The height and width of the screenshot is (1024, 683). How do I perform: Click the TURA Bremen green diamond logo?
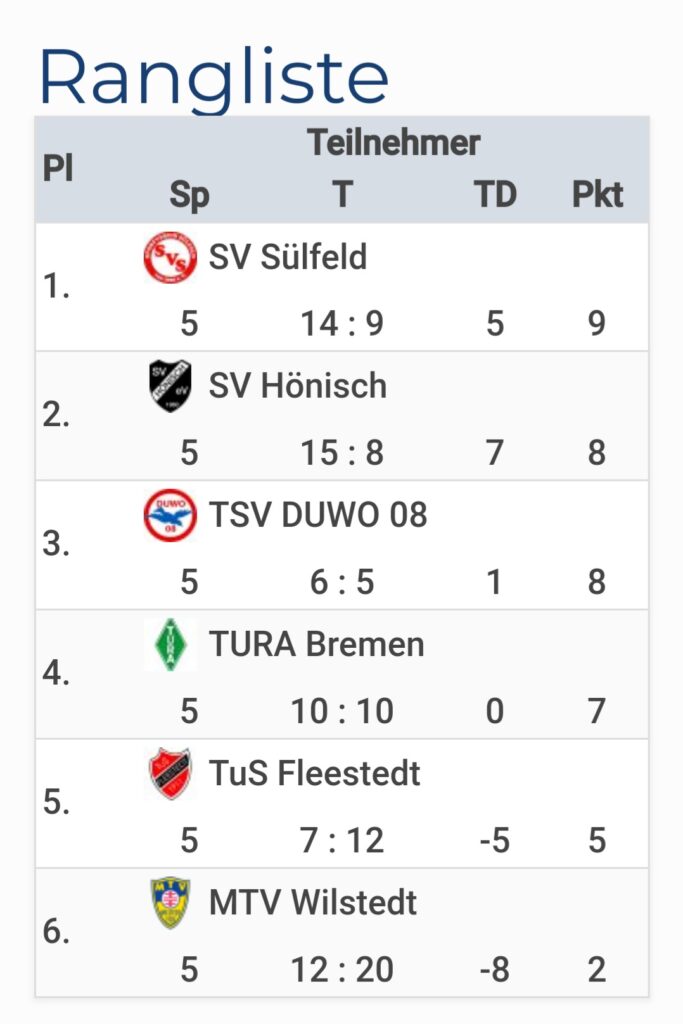170,644
